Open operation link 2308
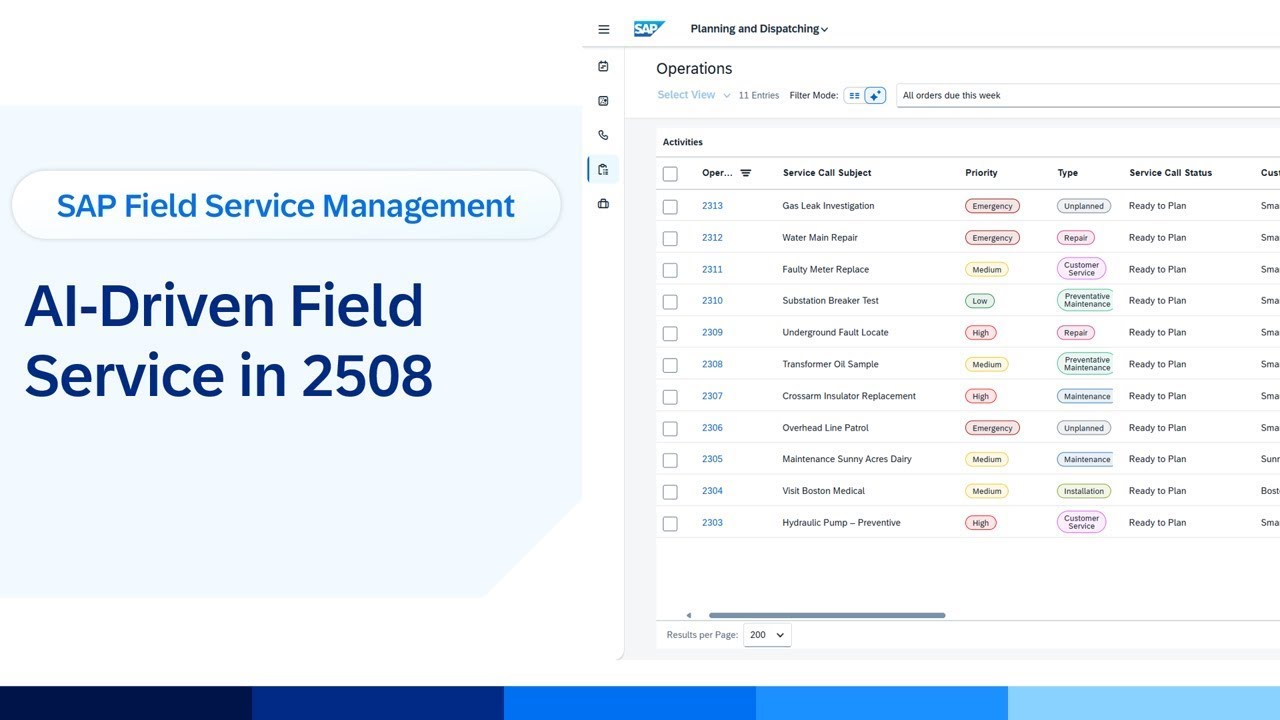Image resolution: width=1280 pixels, height=720 pixels. [x=712, y=364]
